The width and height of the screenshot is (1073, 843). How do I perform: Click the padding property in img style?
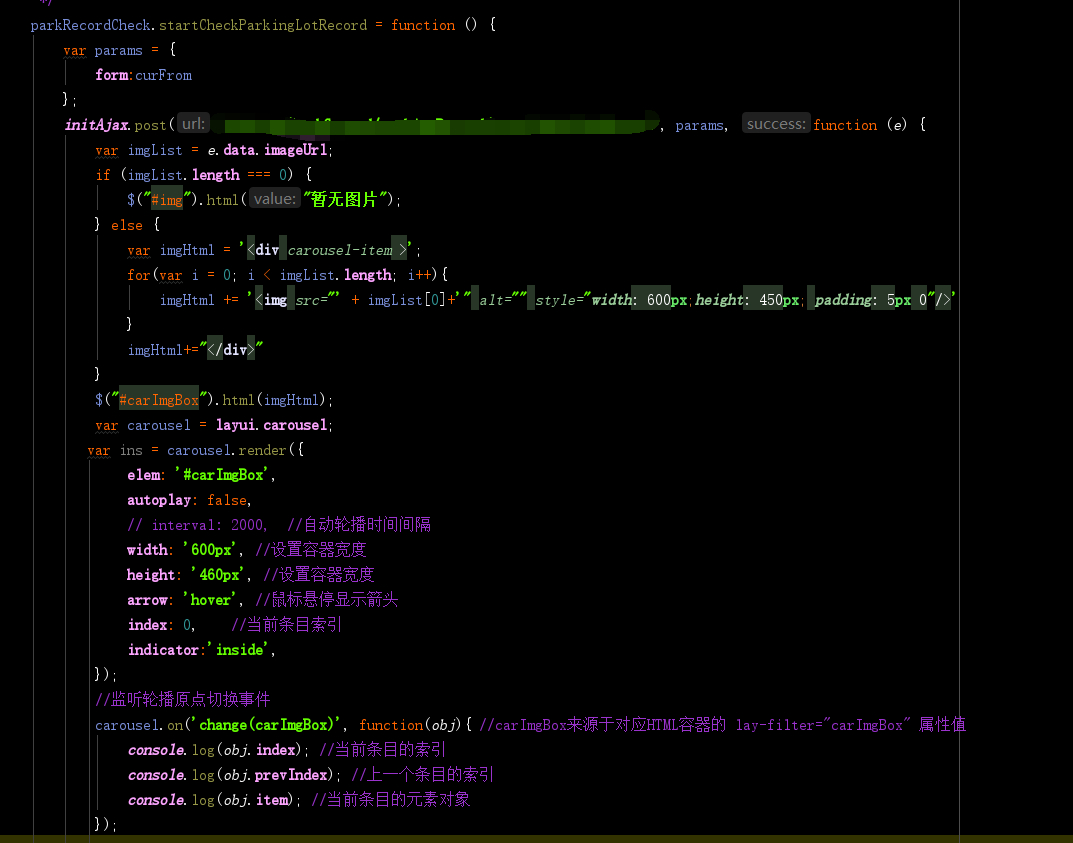click(x=842, y=300)
